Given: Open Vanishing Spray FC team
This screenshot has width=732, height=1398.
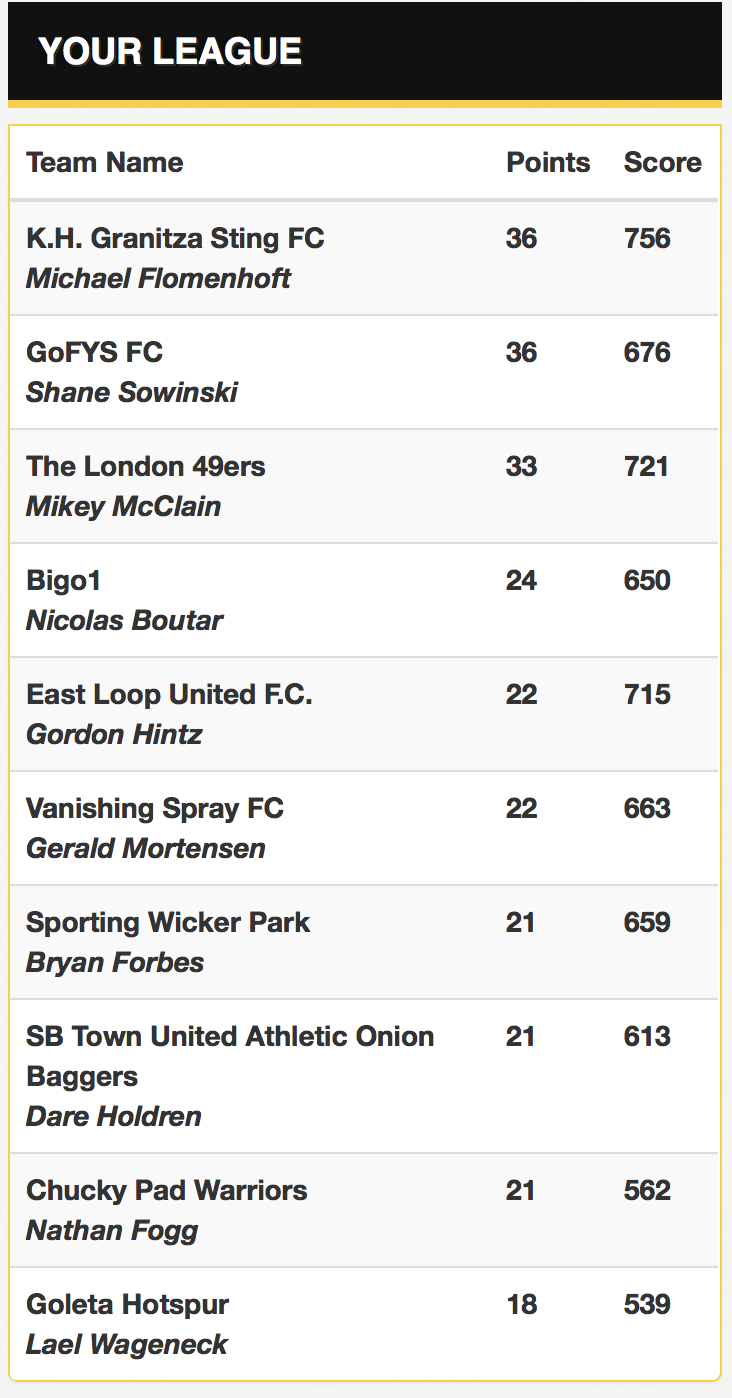Looking at the screenshot, I should coord(155,808).
